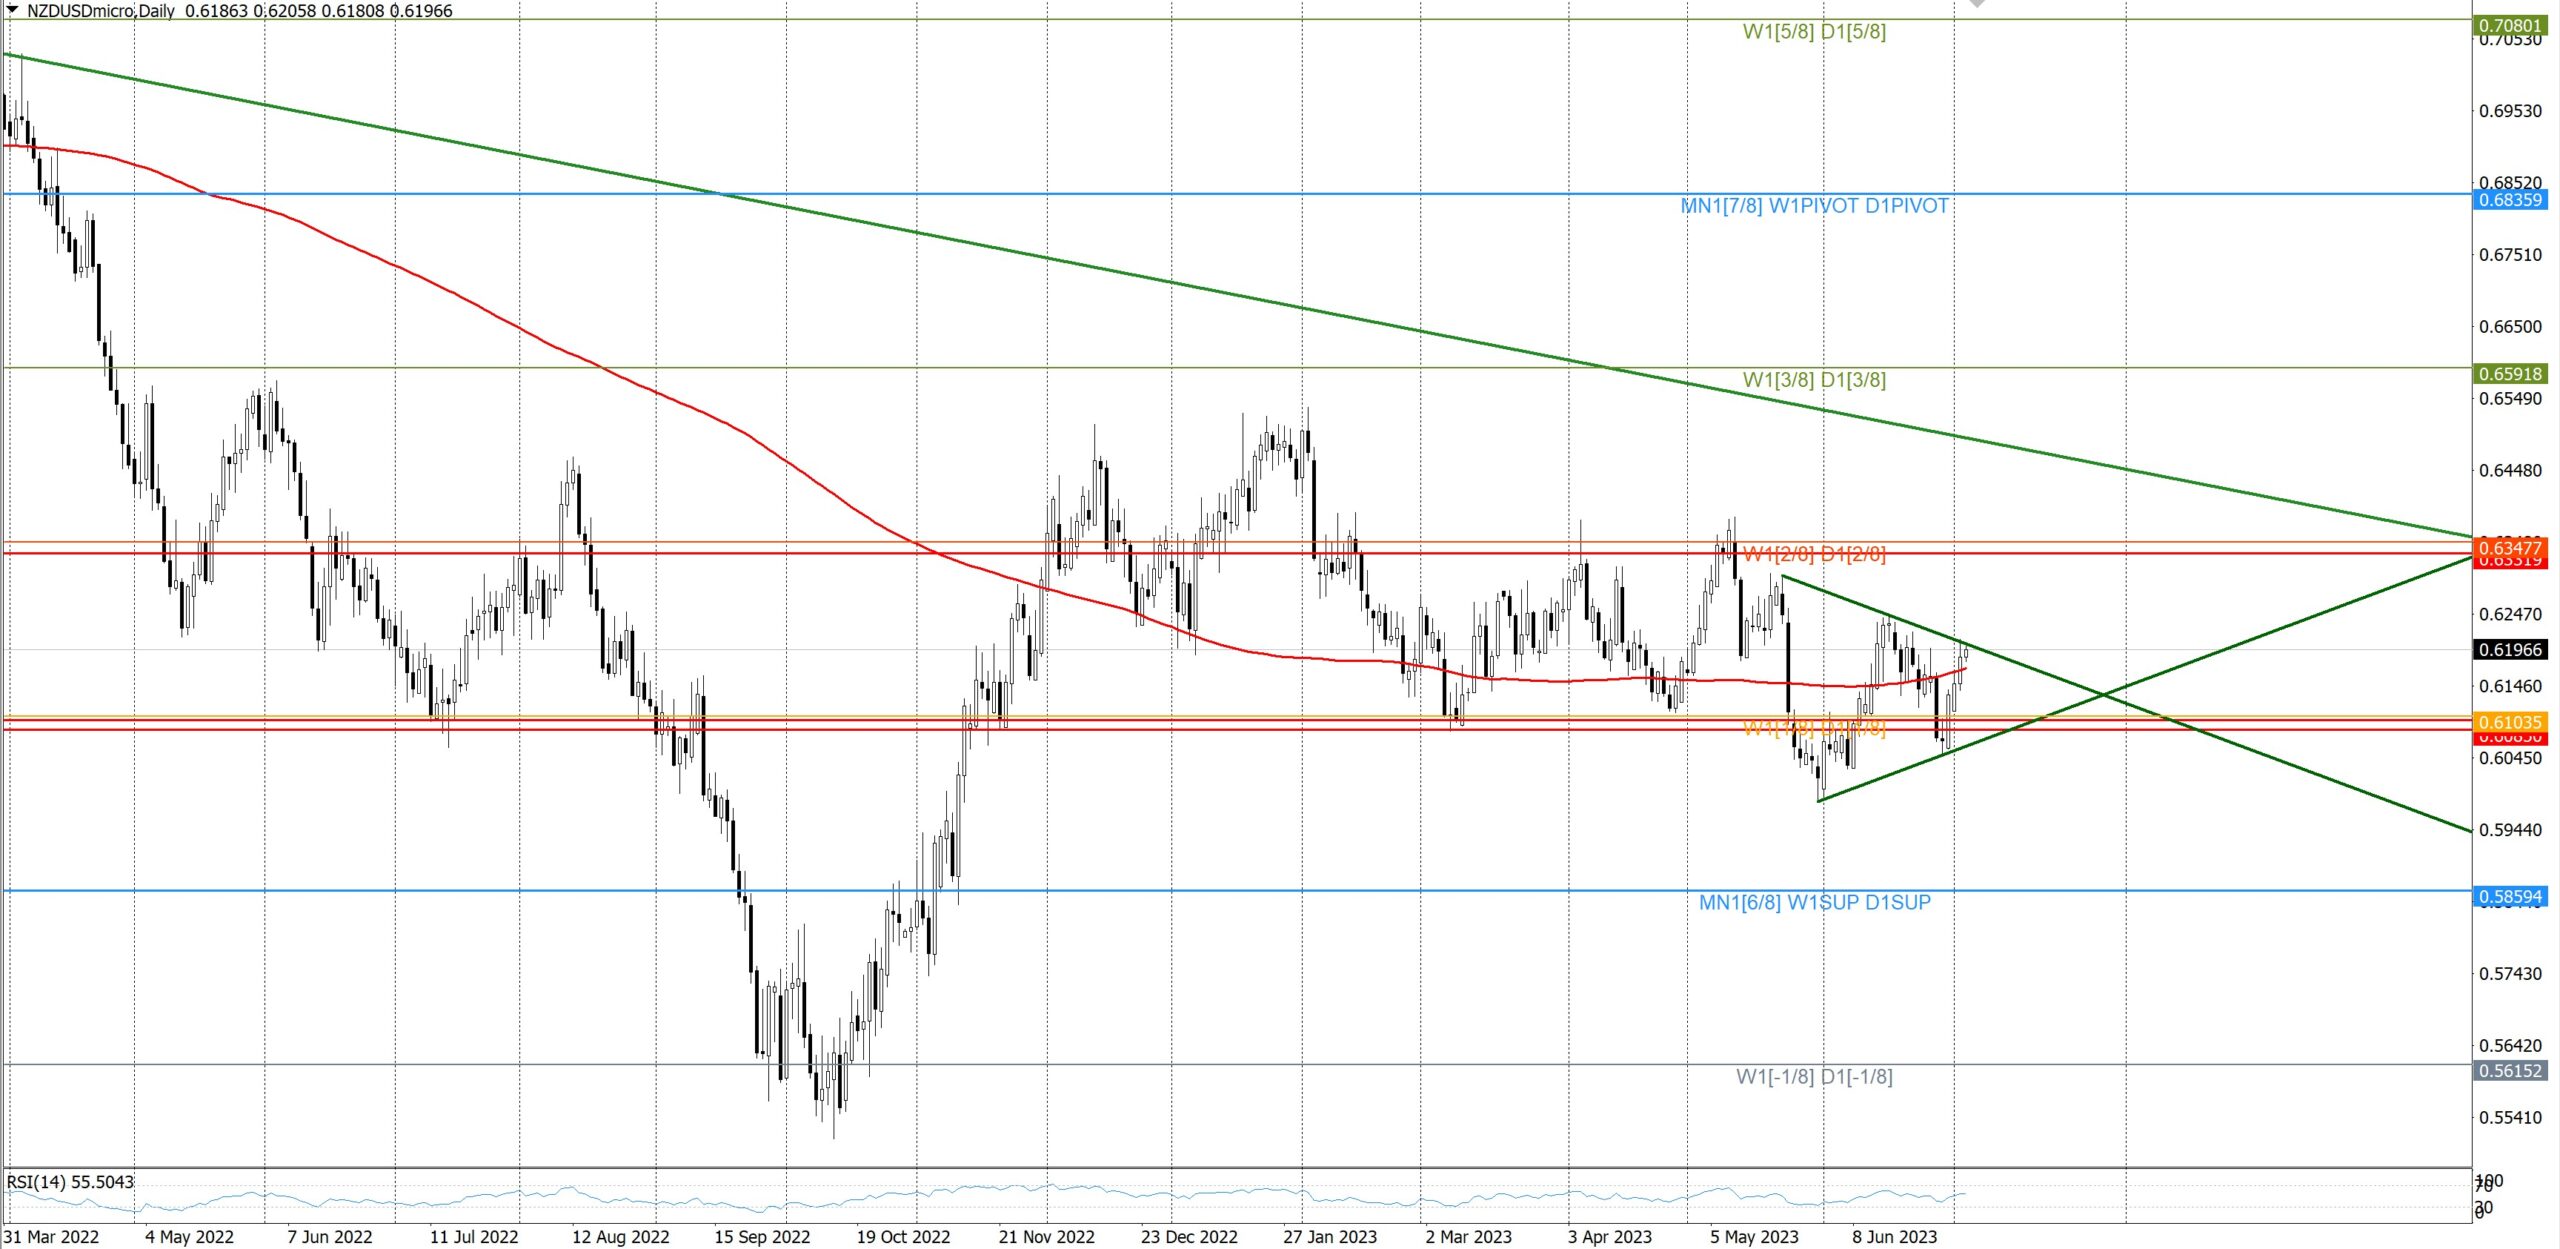Click the W1[5/8] D1[5/8] level label

point(1814,31)
